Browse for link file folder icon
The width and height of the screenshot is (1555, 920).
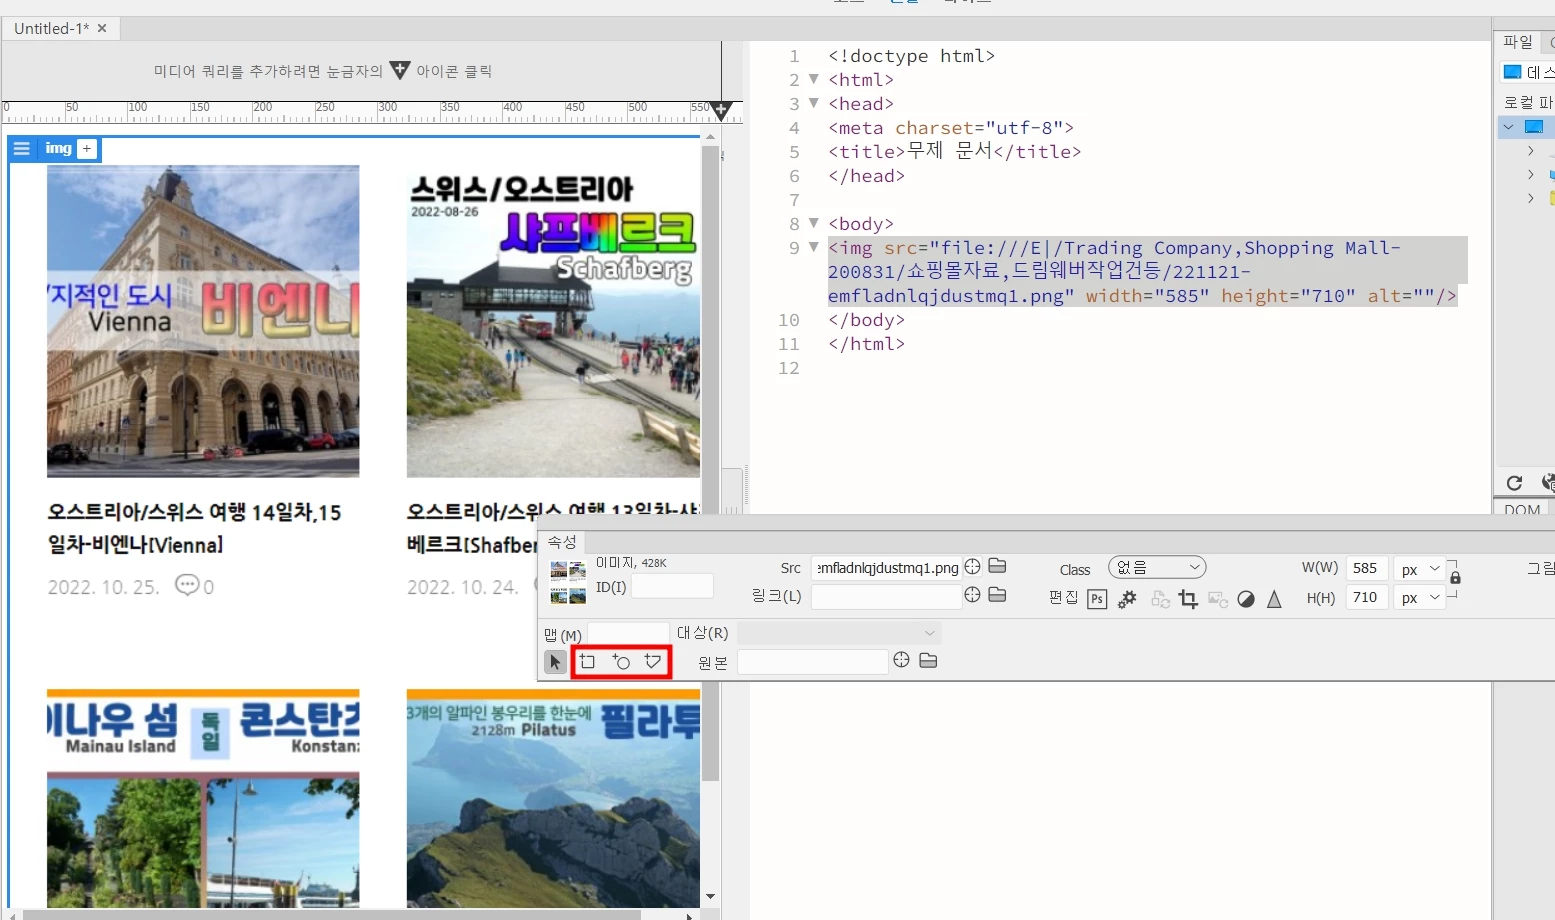(997, 595)
